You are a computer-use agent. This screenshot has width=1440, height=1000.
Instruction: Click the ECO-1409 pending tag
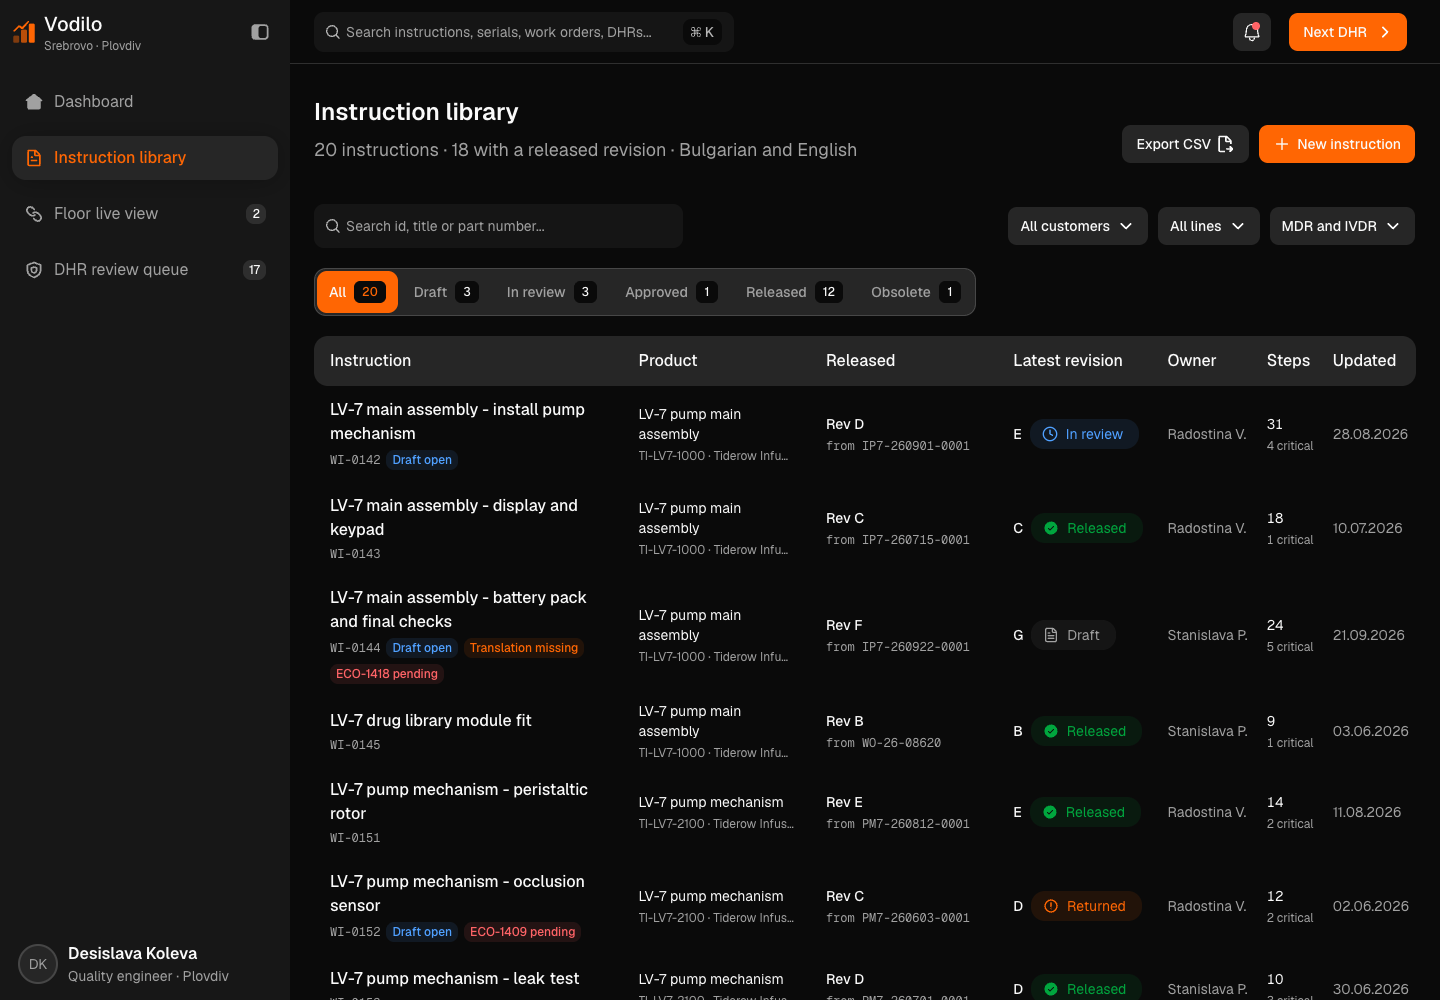523,932
